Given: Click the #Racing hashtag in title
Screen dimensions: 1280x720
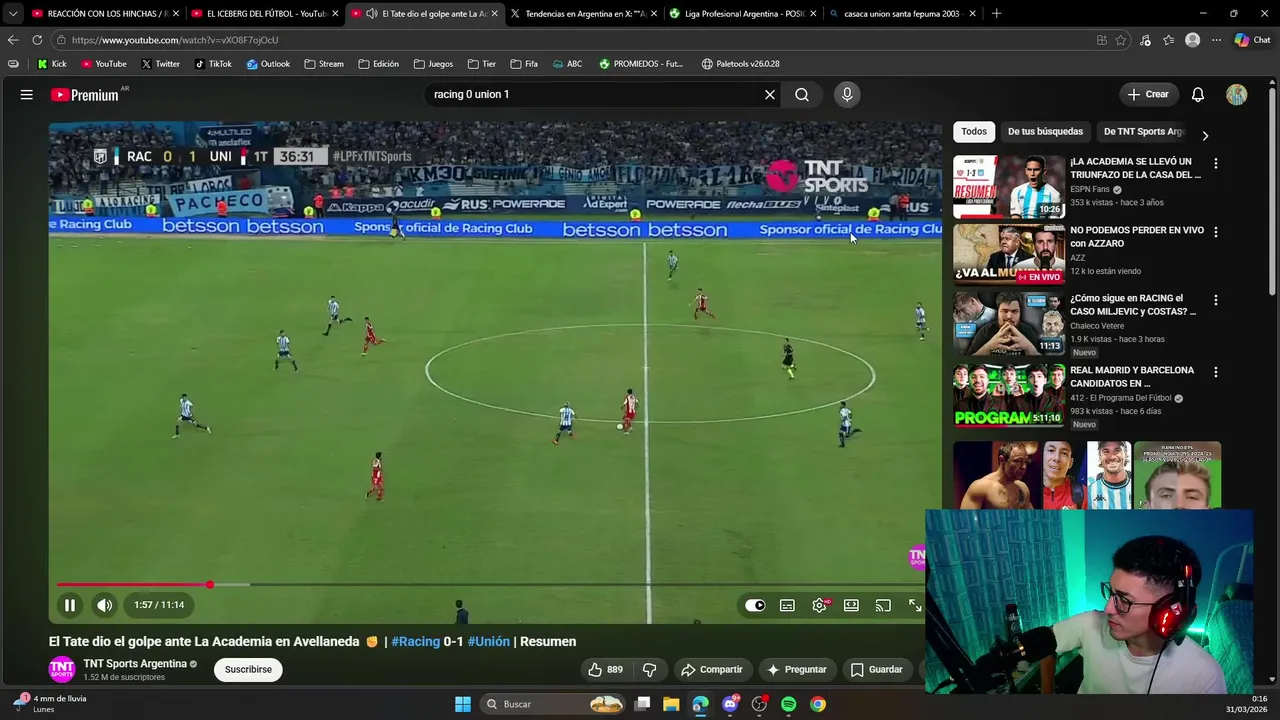Looking at the screenshot, I should [415, 642].
